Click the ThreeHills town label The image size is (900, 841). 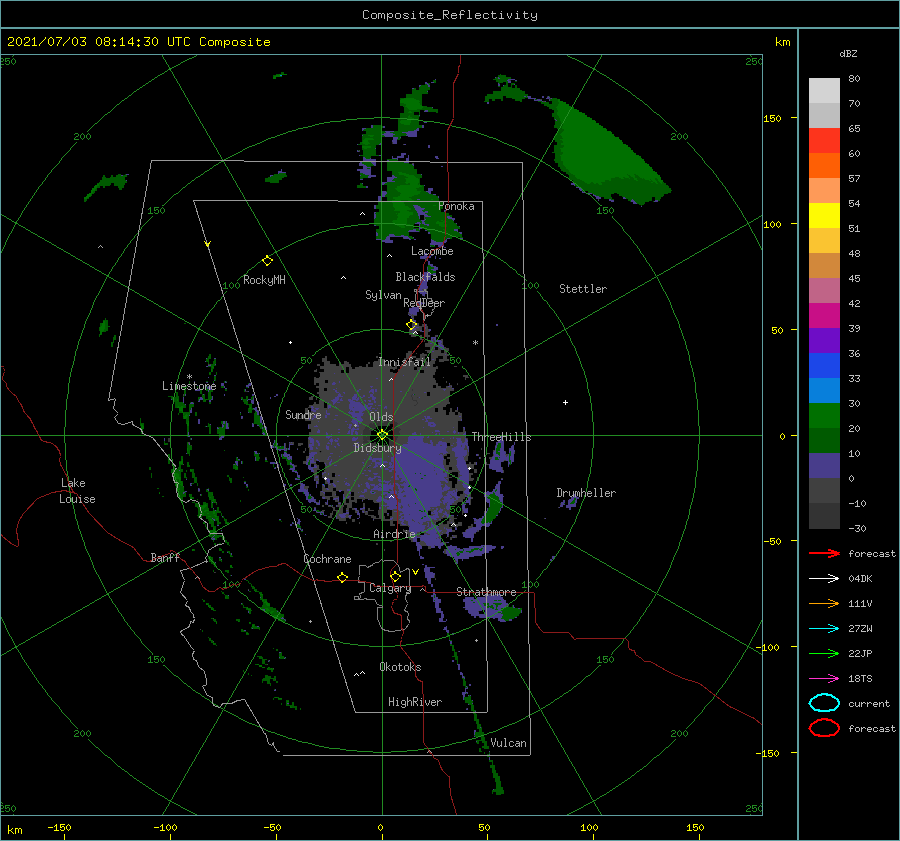(501, 437)
